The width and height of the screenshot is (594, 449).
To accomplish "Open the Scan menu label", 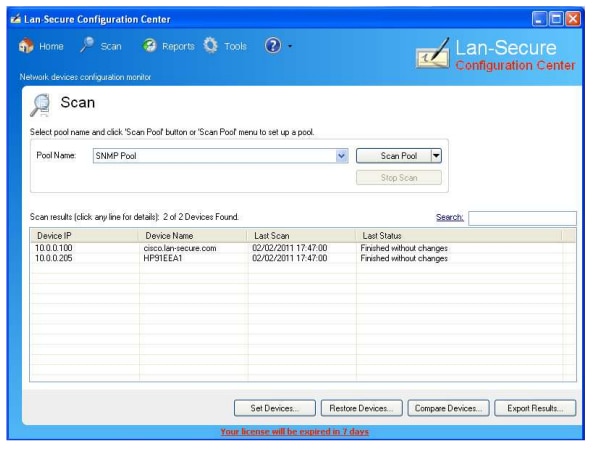I will coord(111,46).
